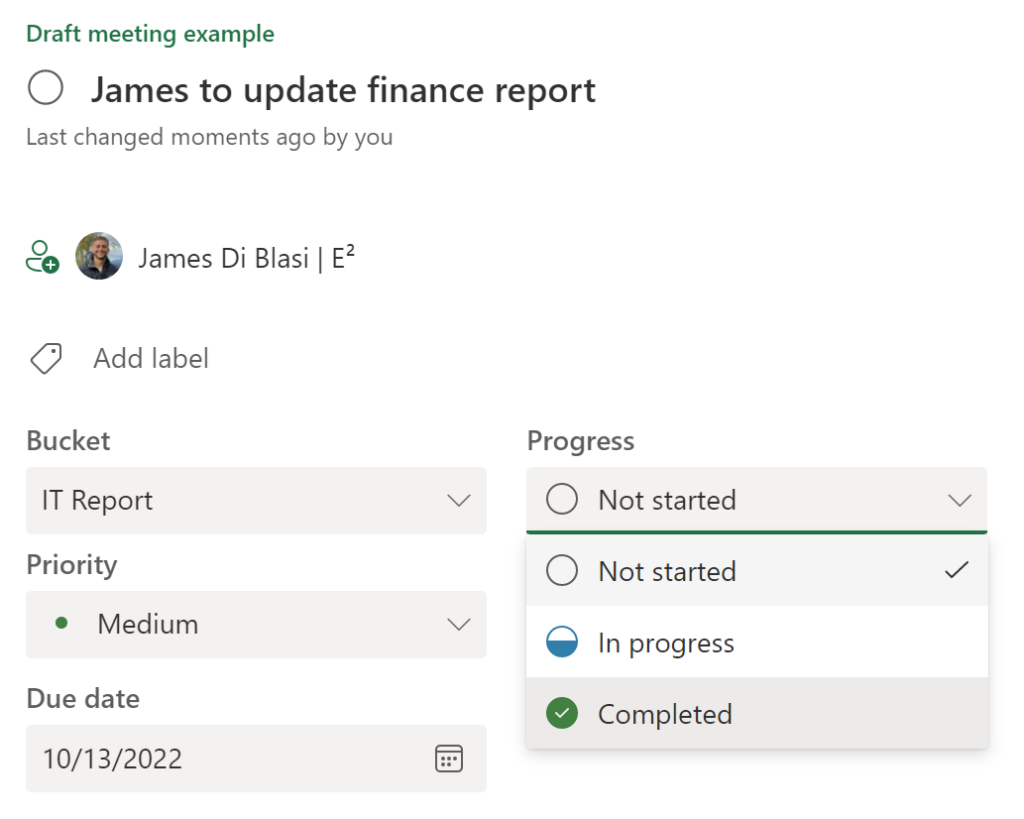This screenshot has height=819, width=1024.
Task: Click the green Medium priority dot
Action: (x=62, y=623)
